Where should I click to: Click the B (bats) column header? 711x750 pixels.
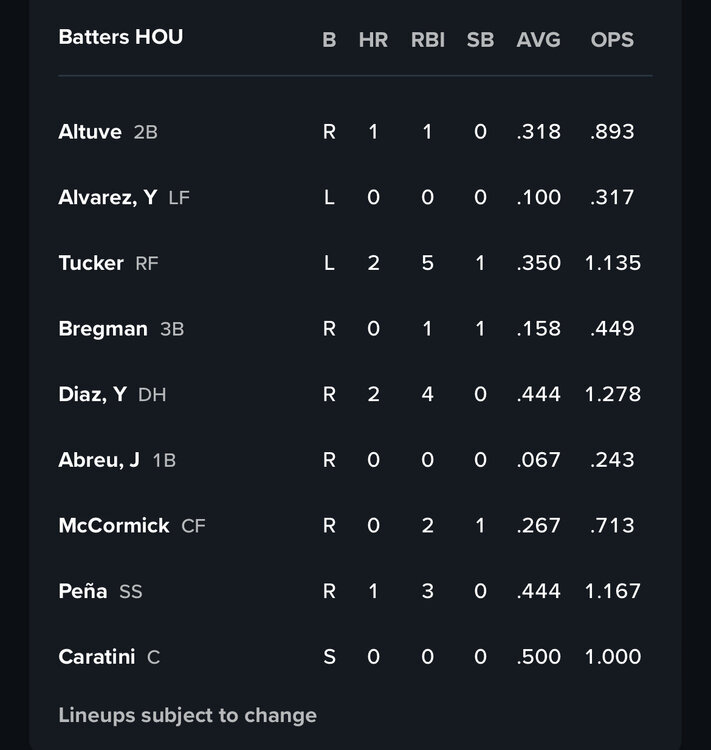[329, 41]
